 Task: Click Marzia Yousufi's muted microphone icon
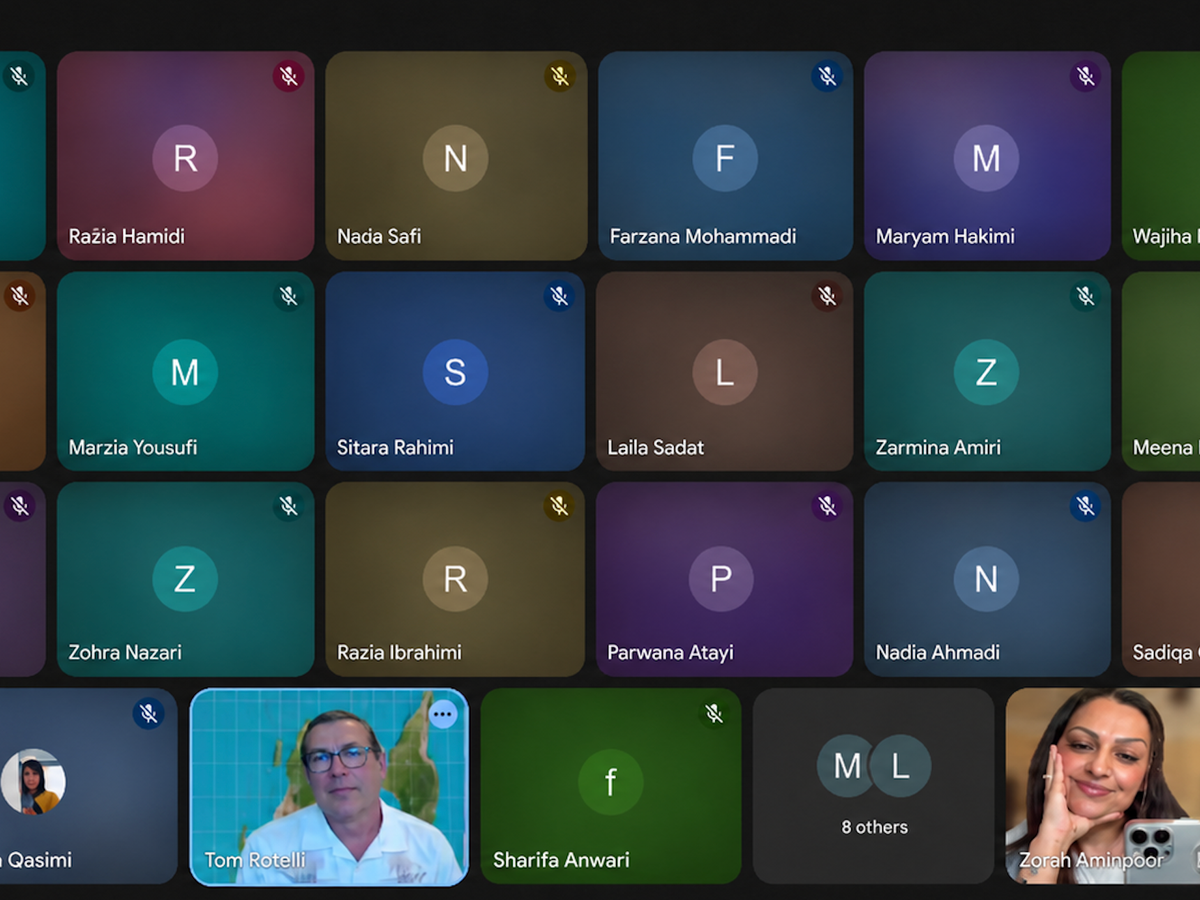(x=288, y=296)
